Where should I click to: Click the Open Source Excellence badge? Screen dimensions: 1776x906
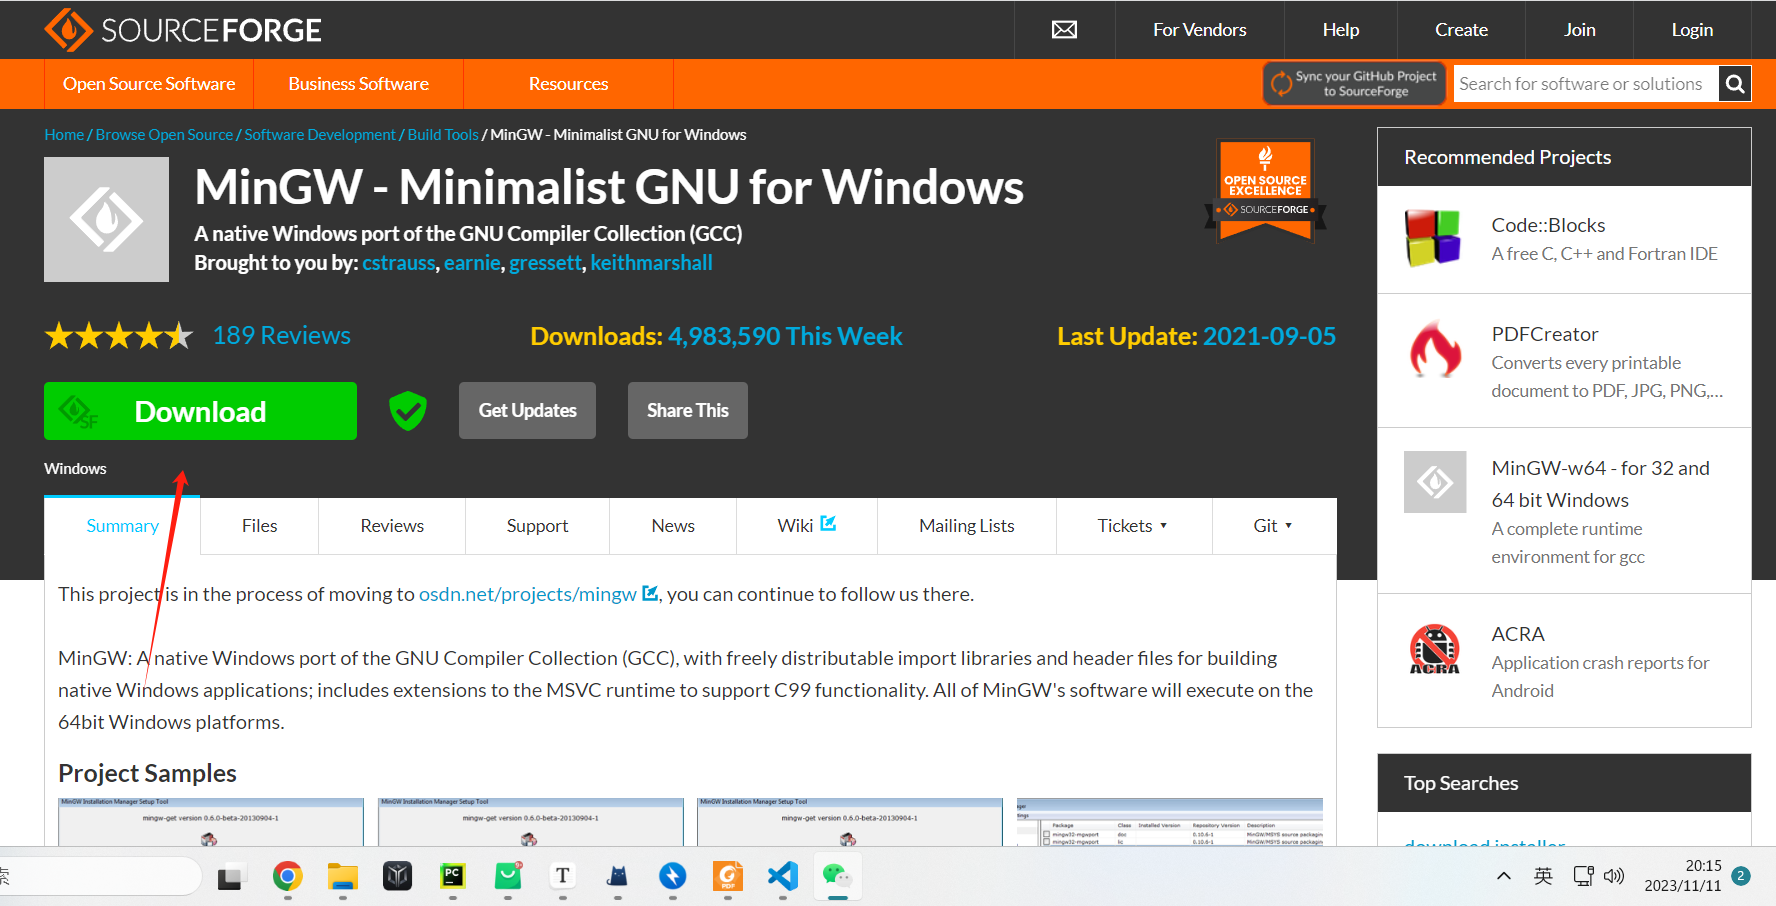coord(1266,190)
